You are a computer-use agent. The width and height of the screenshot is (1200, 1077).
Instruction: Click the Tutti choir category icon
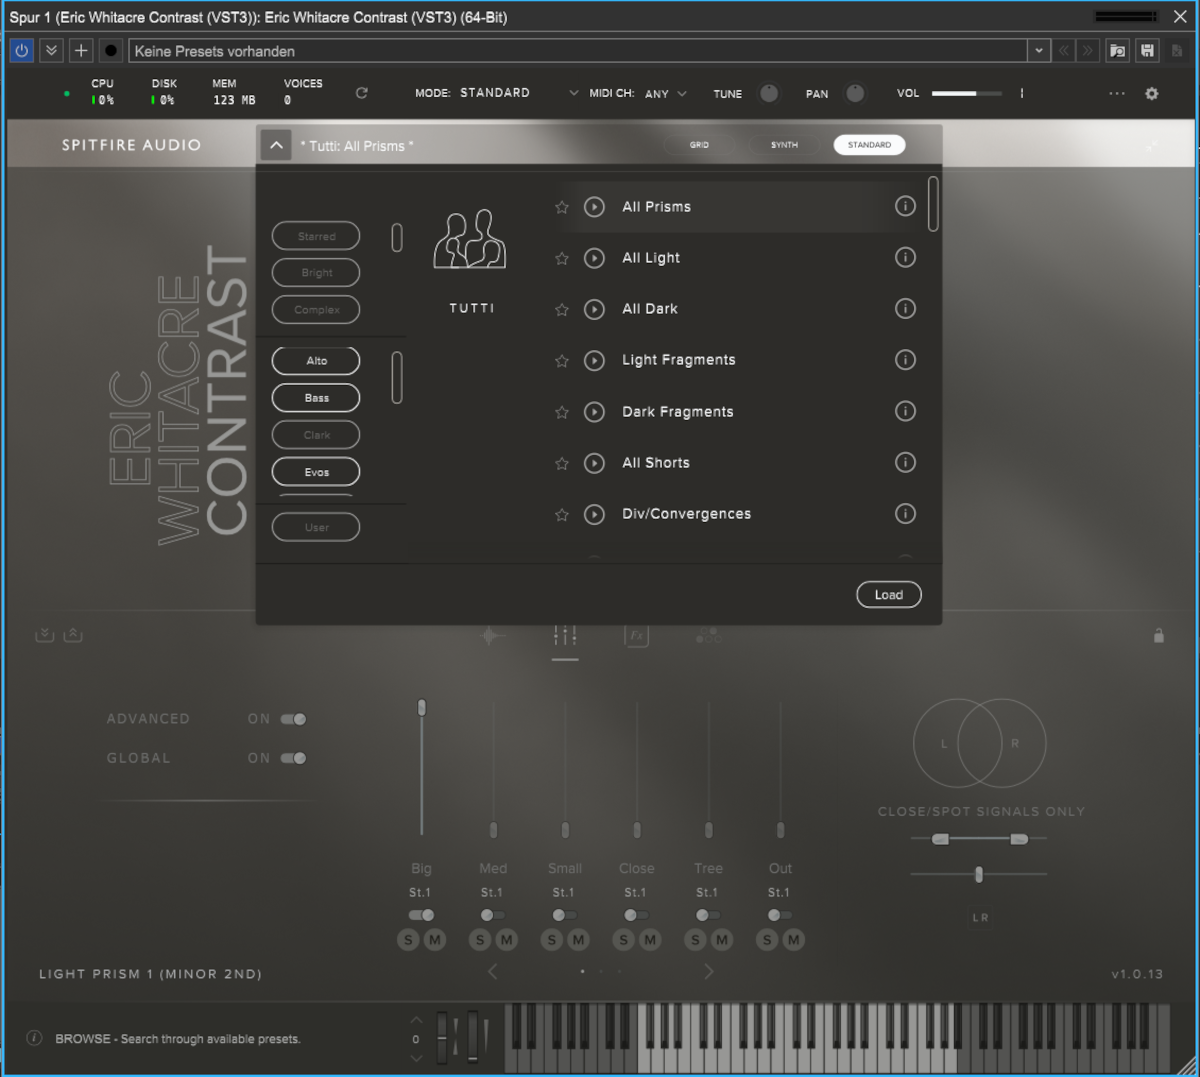coord(470,240)
